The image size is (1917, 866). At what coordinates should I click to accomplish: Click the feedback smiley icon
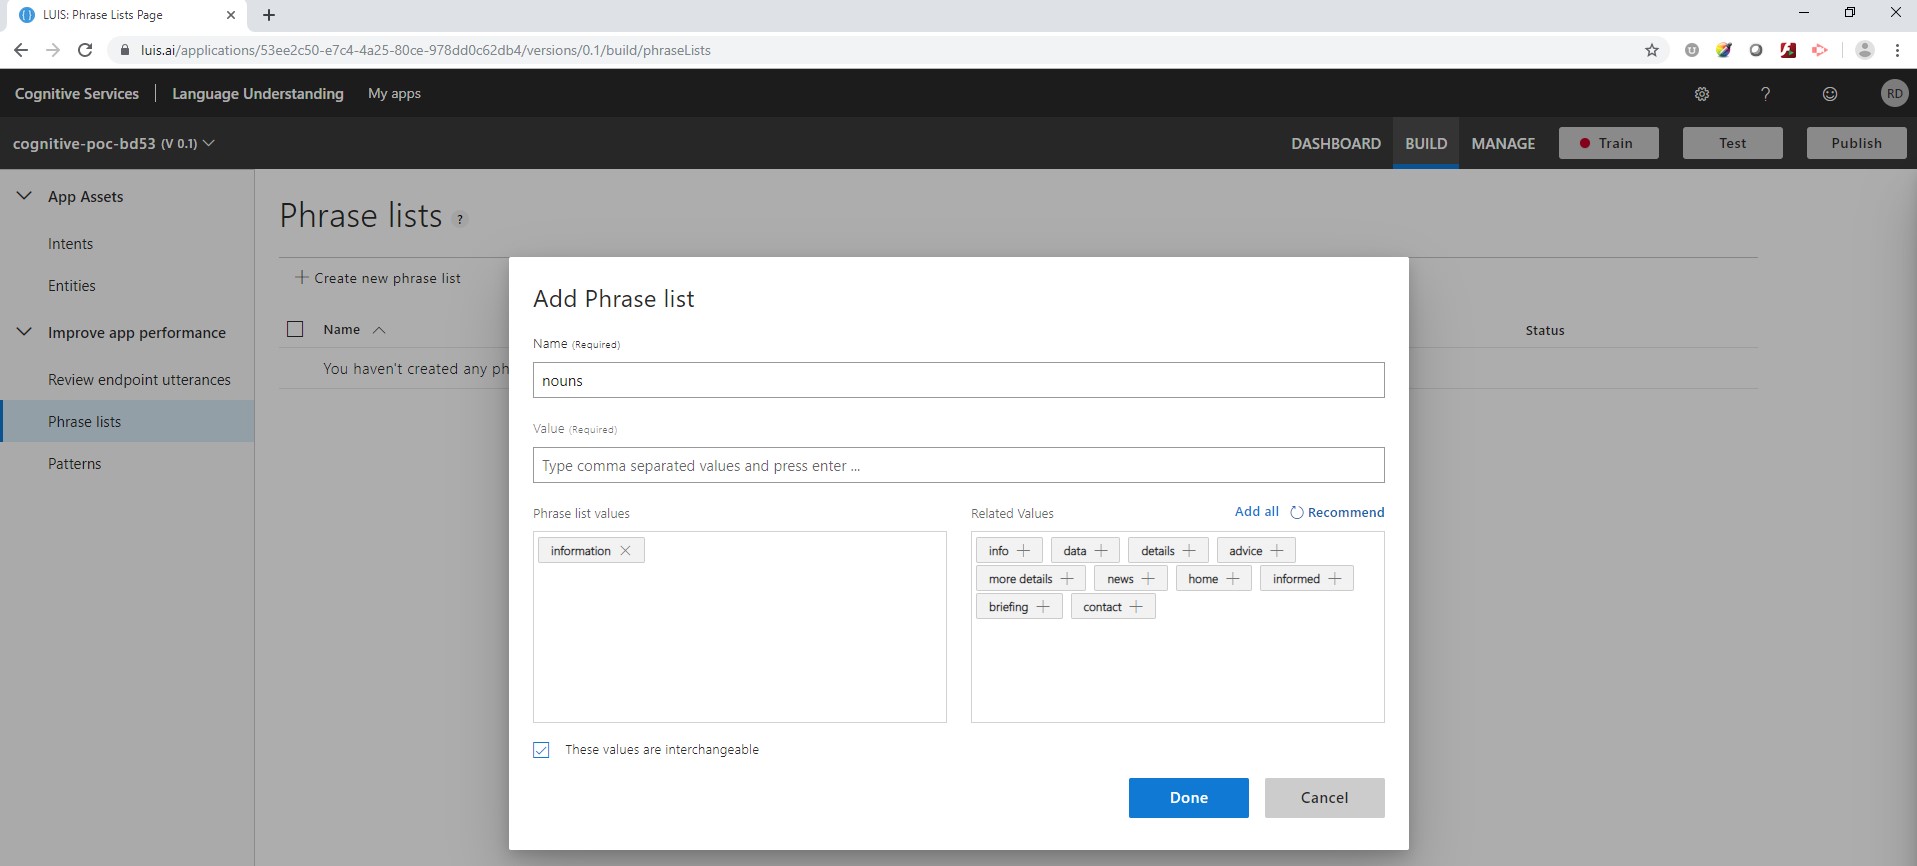tap(1830, 94)
